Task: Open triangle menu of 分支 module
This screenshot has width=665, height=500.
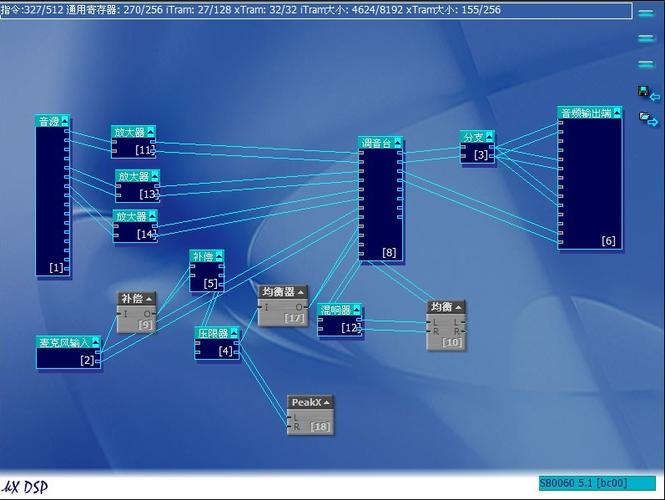Action: point(489,137)
